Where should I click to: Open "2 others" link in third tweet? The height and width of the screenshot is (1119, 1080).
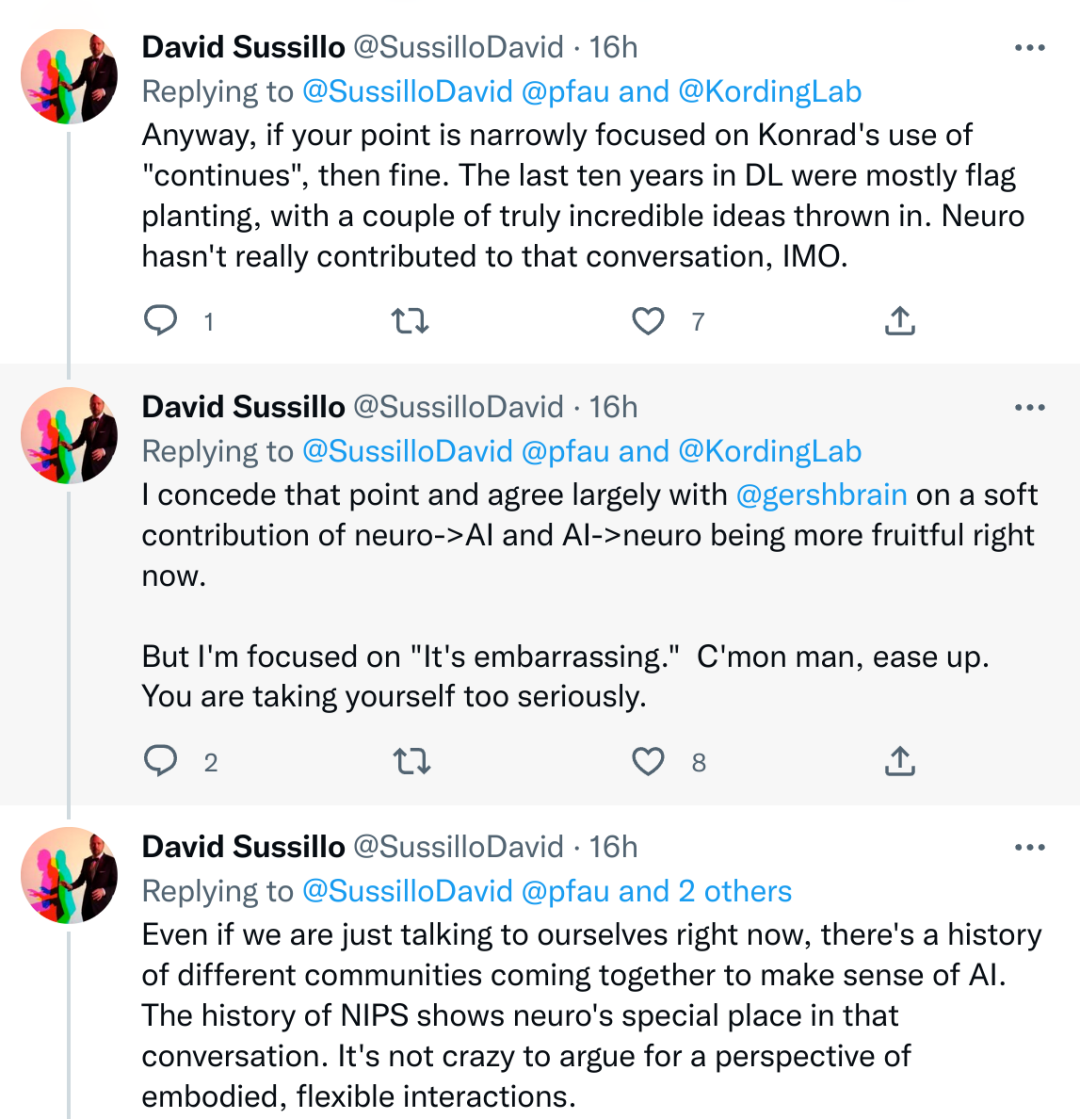(x=735, y=891)
